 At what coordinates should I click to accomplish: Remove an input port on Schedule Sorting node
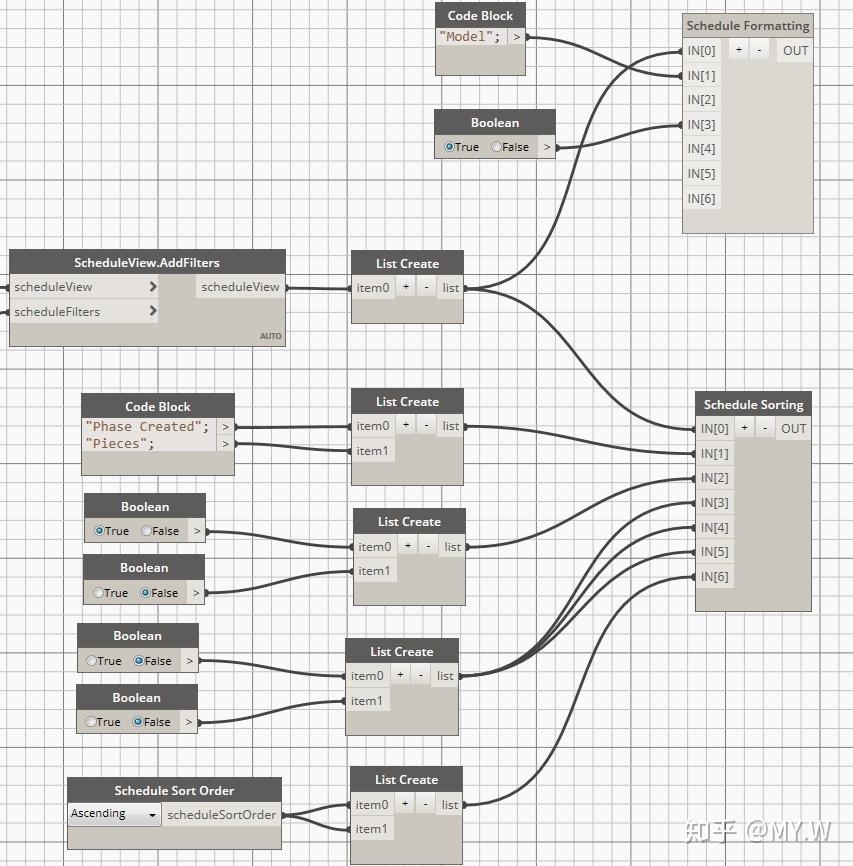(x=765, y=428)
